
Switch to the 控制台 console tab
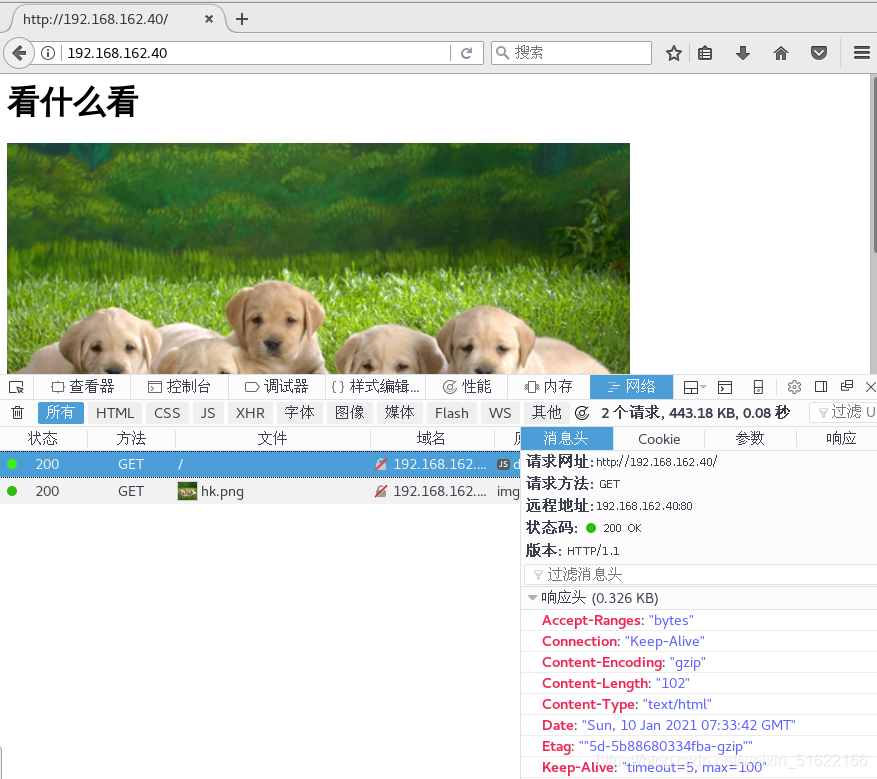pos(179,387)
